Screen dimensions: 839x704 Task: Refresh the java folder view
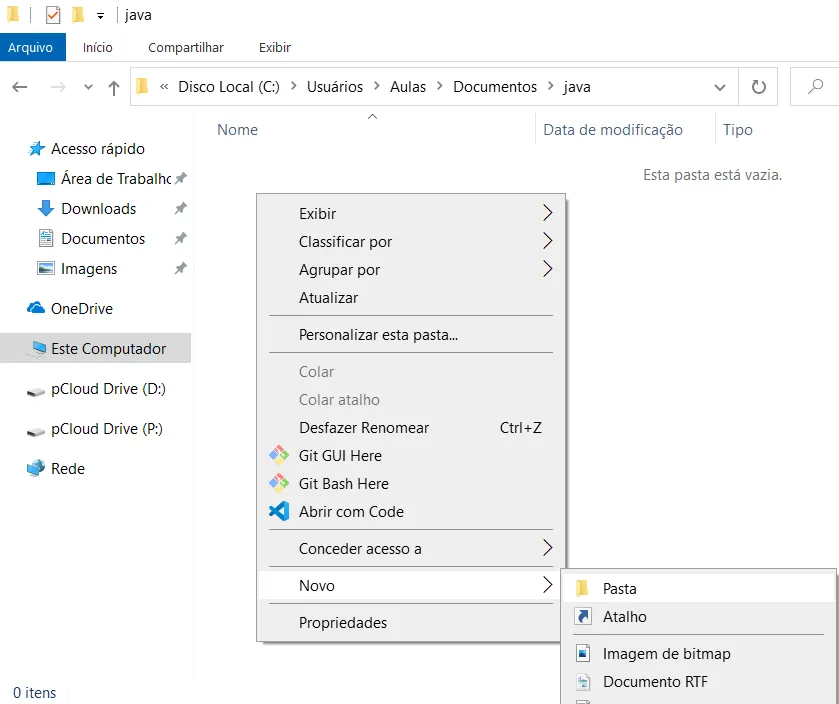click(758, 87)
